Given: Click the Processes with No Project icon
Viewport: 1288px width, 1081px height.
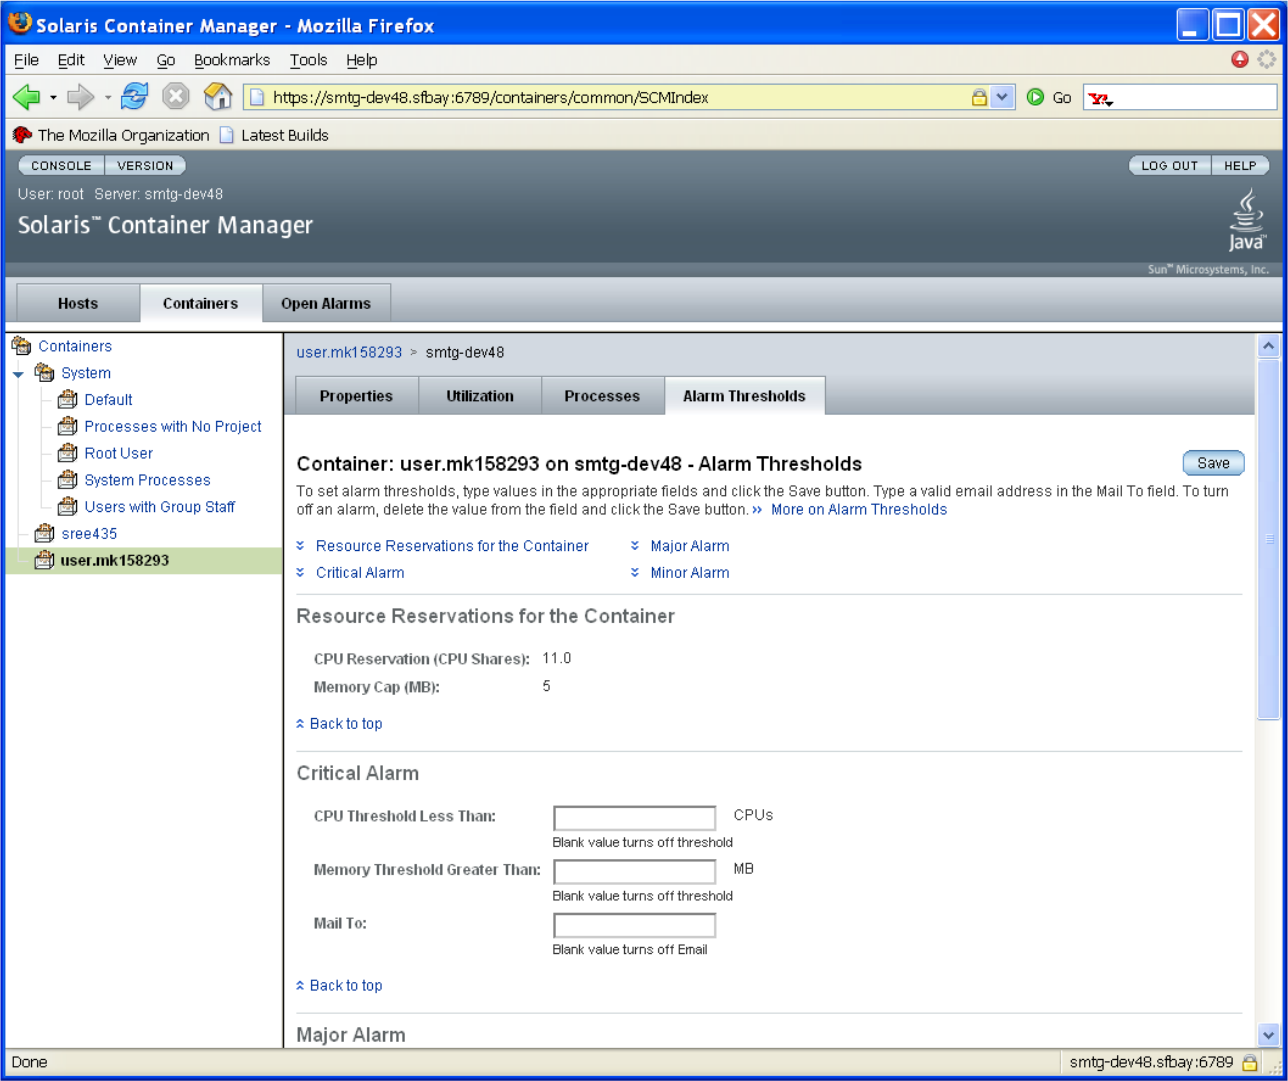Looking at the screenshot, I should (x=68, y=426).
